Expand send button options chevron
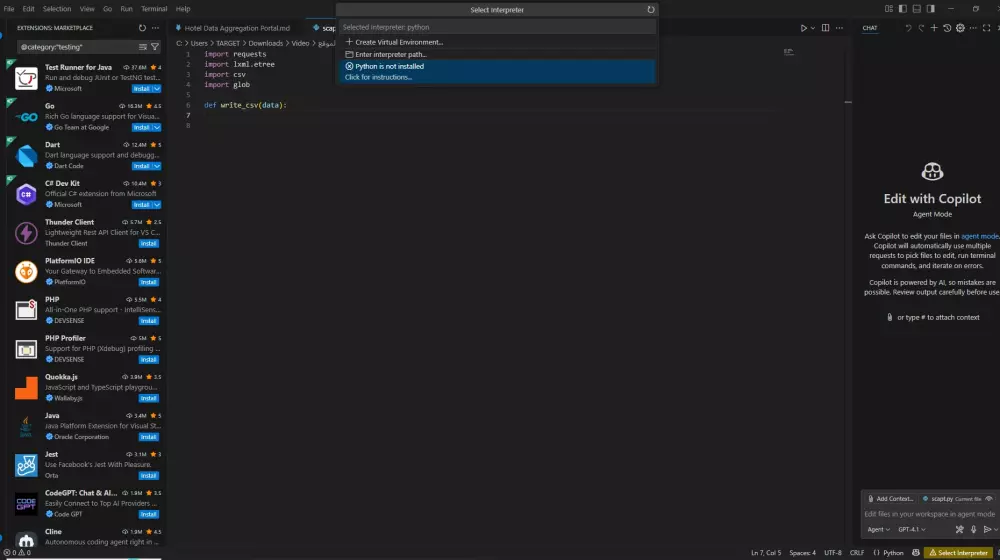Viewport: 1000px width, 560px height. (x=995, y=529)
